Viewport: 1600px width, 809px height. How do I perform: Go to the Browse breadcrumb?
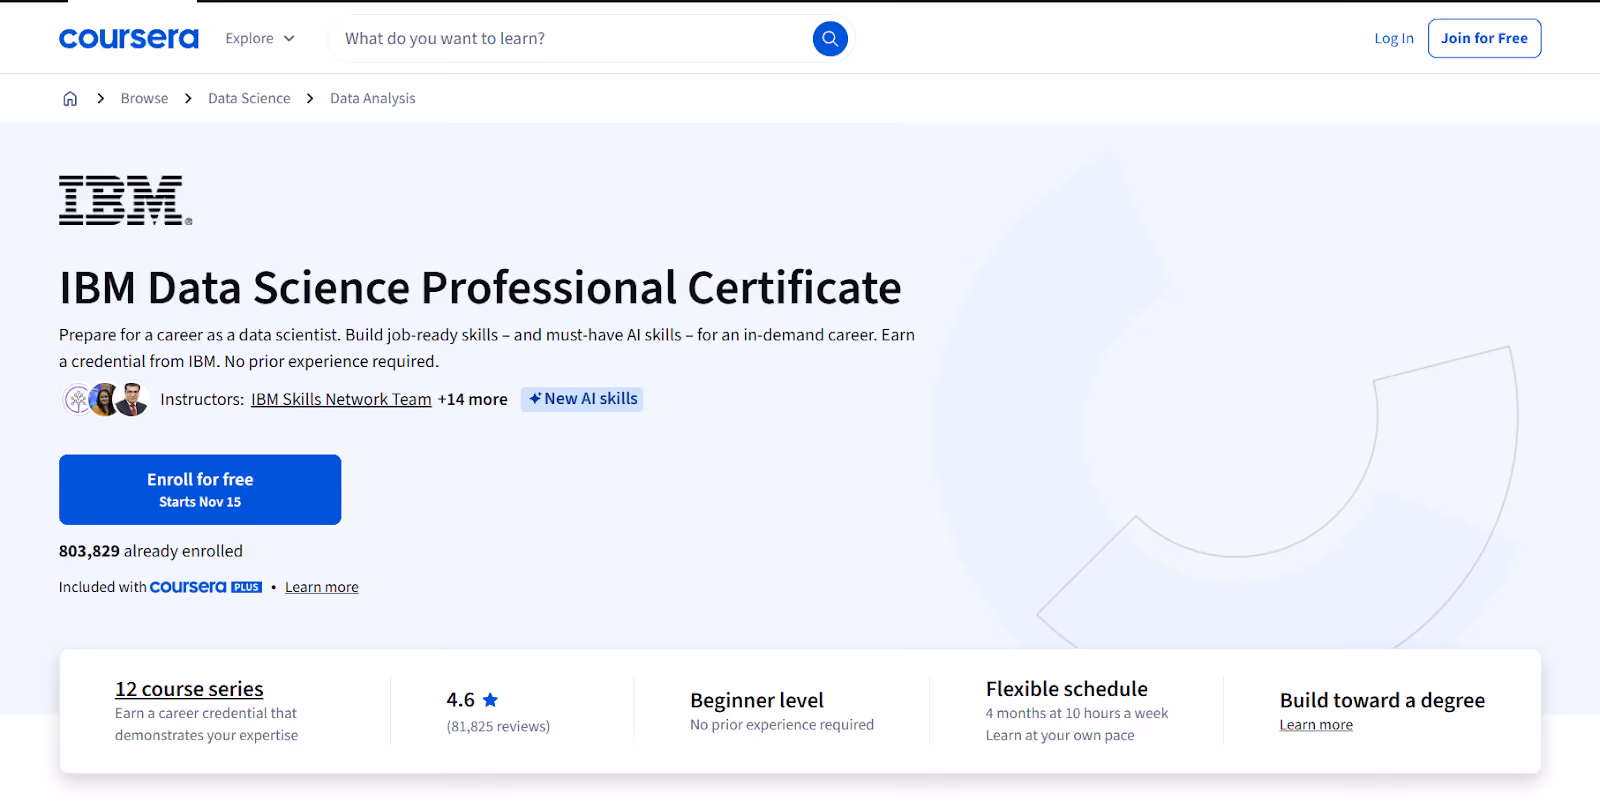click(144, 98)
